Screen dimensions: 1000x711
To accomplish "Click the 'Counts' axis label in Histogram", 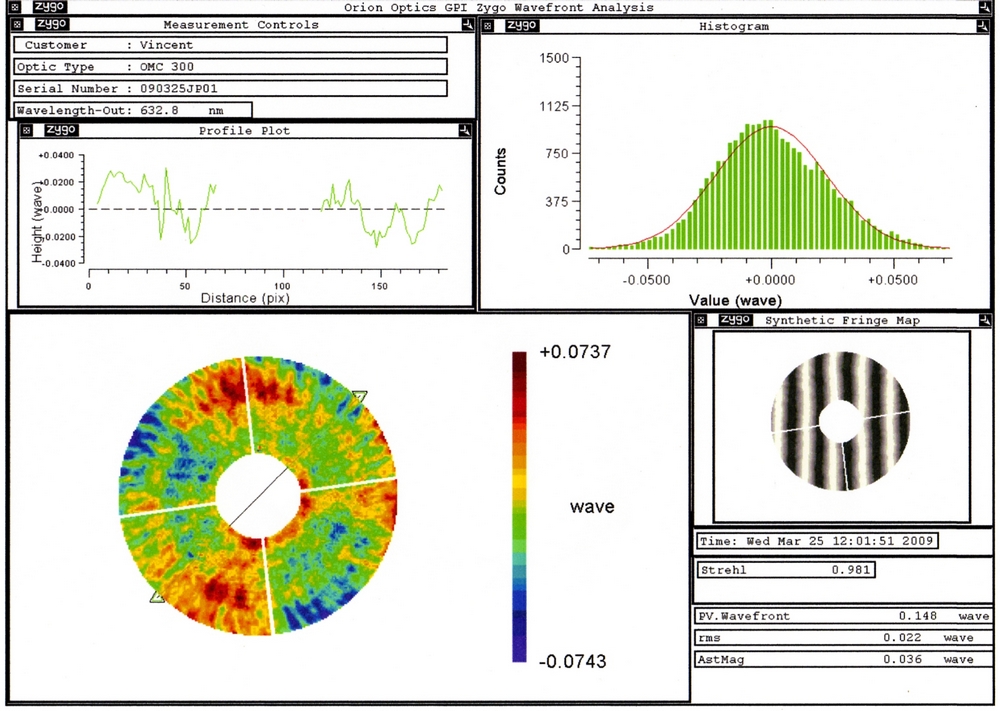I will [x=500, y=172].
